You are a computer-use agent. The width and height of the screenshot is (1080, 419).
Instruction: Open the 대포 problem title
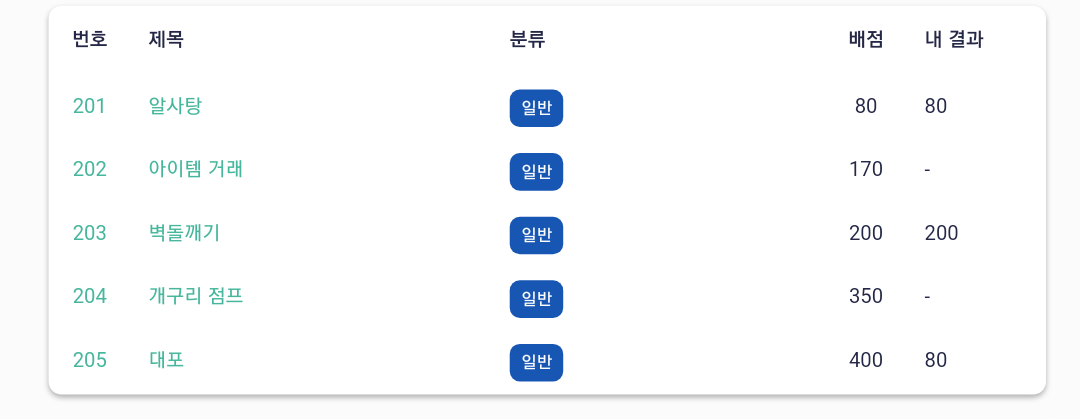tap(166, 360)
